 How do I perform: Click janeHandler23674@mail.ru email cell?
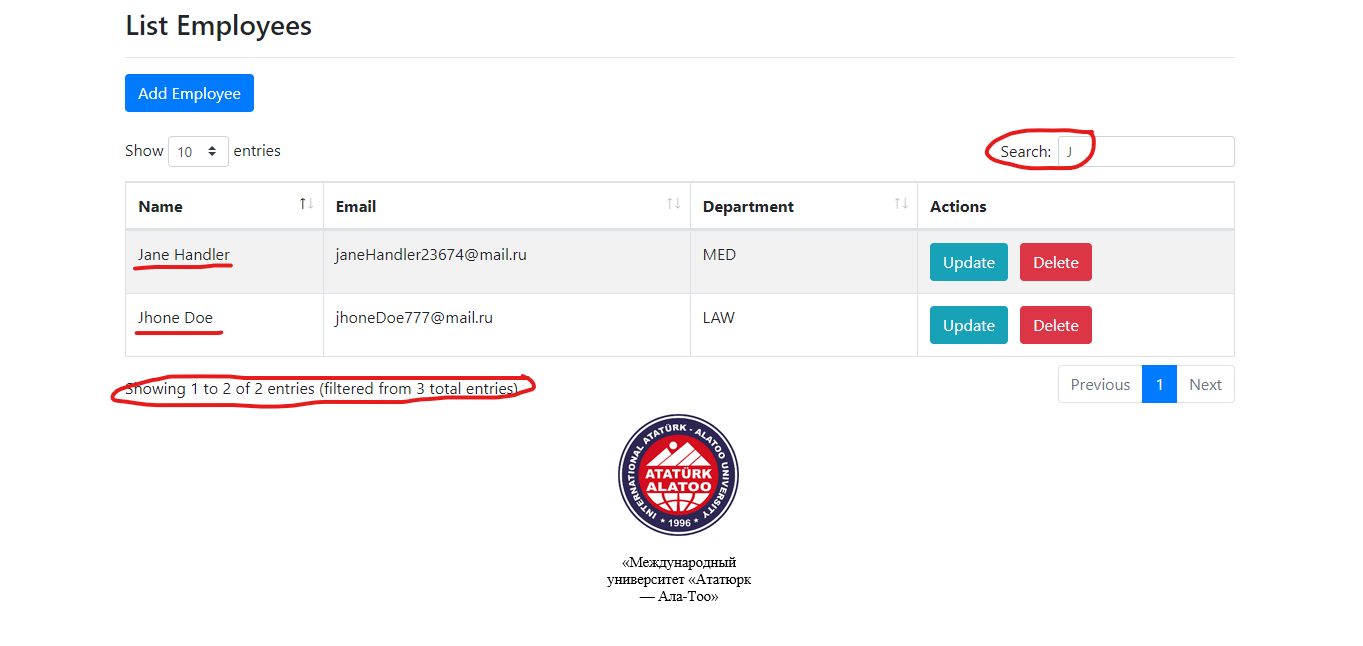[431, 254]
